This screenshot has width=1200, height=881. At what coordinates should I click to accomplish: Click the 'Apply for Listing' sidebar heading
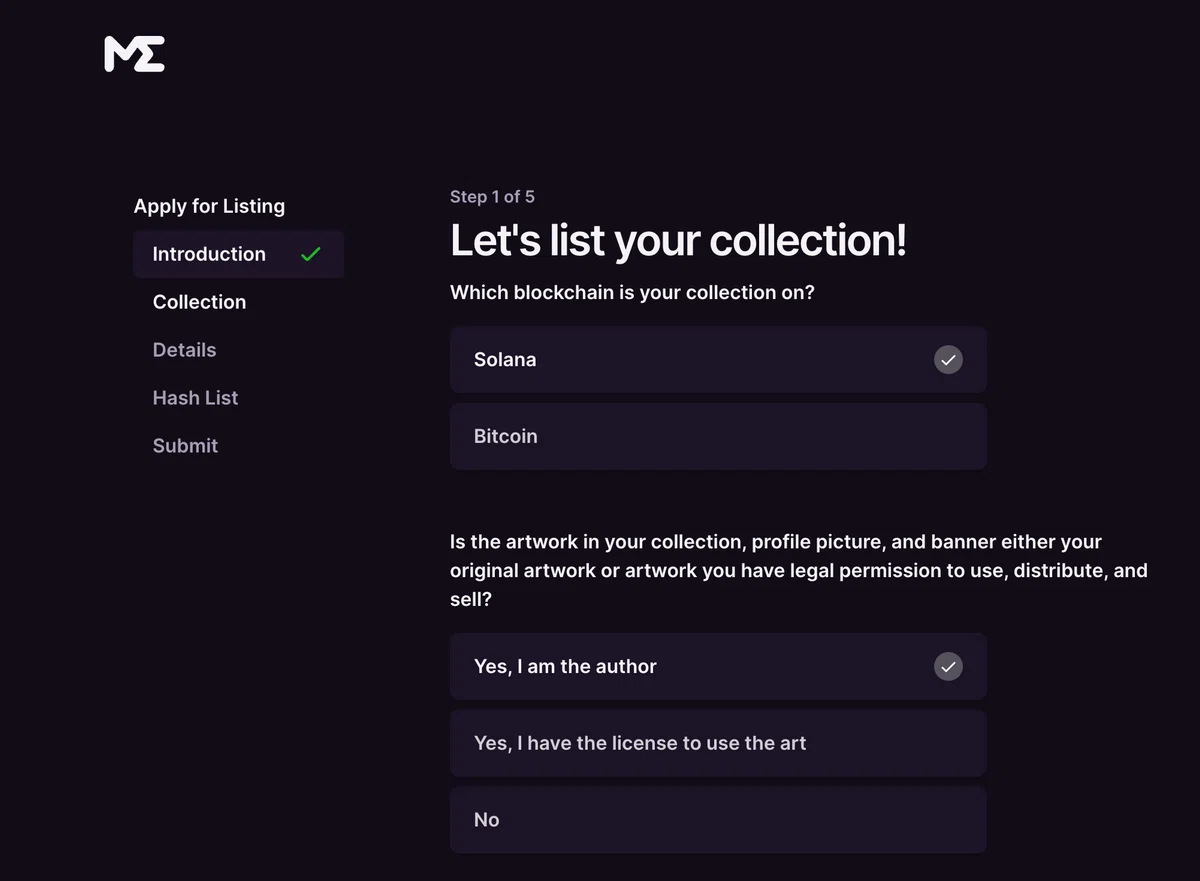(x=209, y=206)
